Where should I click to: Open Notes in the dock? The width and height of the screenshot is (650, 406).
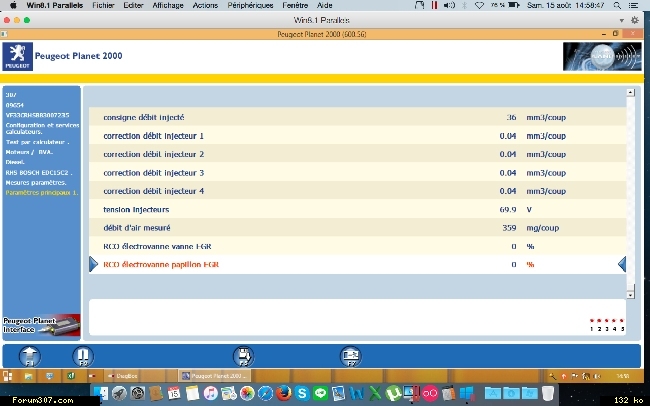(192, 393)
